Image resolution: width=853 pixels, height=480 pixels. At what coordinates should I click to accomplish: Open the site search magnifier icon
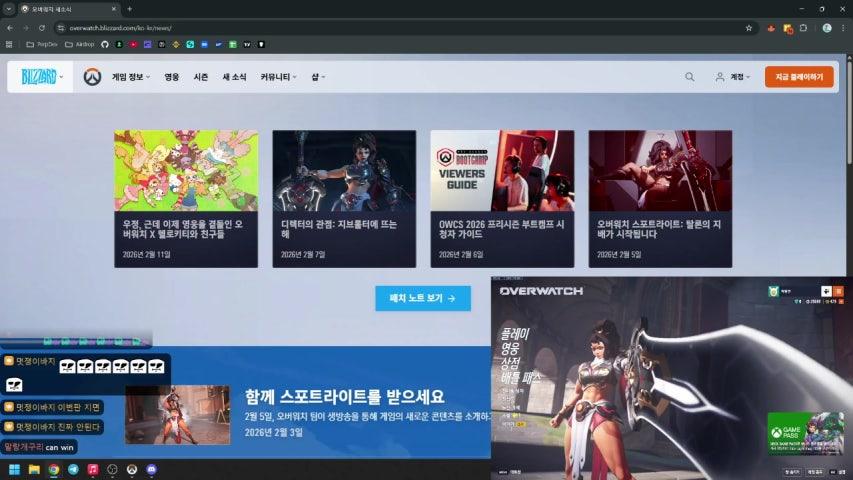(x=689, y=77)
